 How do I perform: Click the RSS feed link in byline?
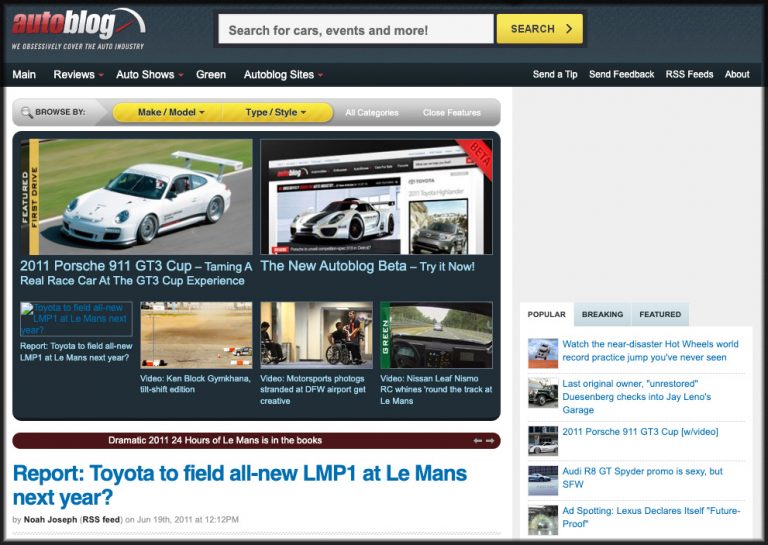(x=101, y=520)
